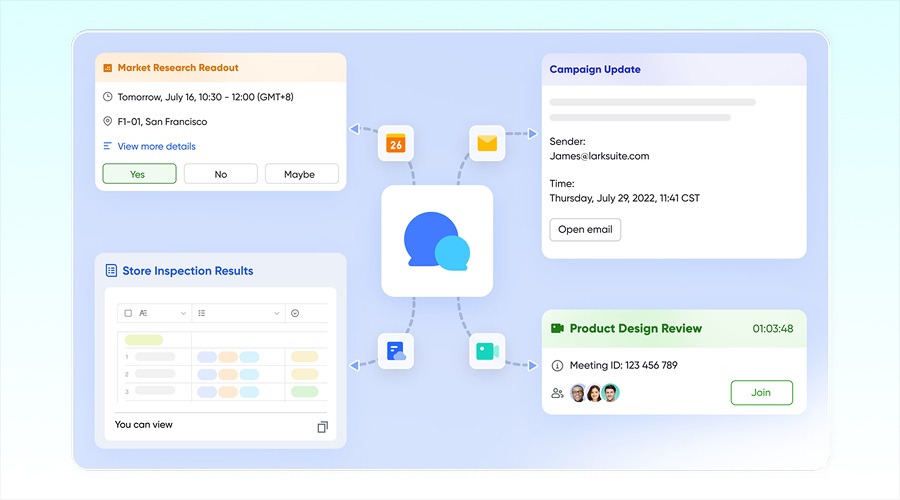The width and height of the screenshot is (900, 500).
Task: Click the Thursday, July 29, 2022 time text
Action: pos(624,198)
